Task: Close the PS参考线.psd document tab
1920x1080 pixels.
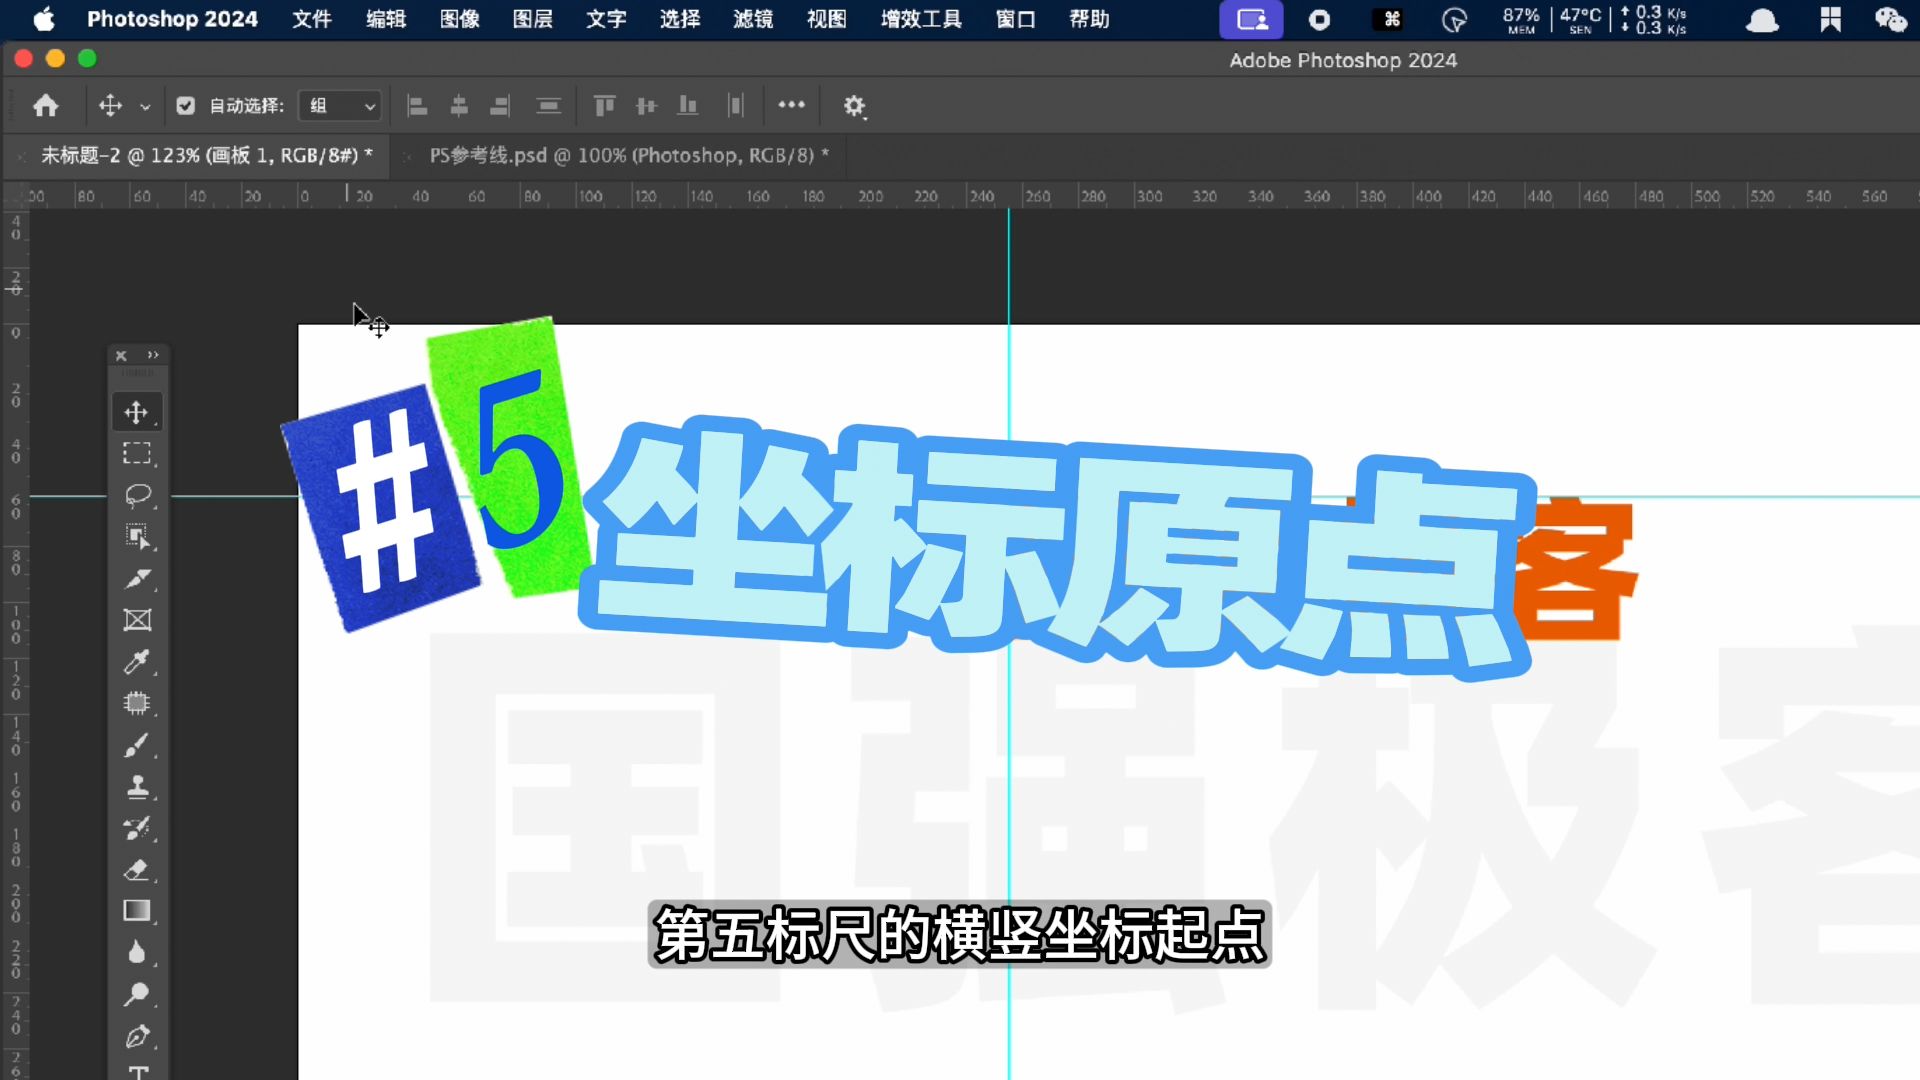Action: point(407,156)
